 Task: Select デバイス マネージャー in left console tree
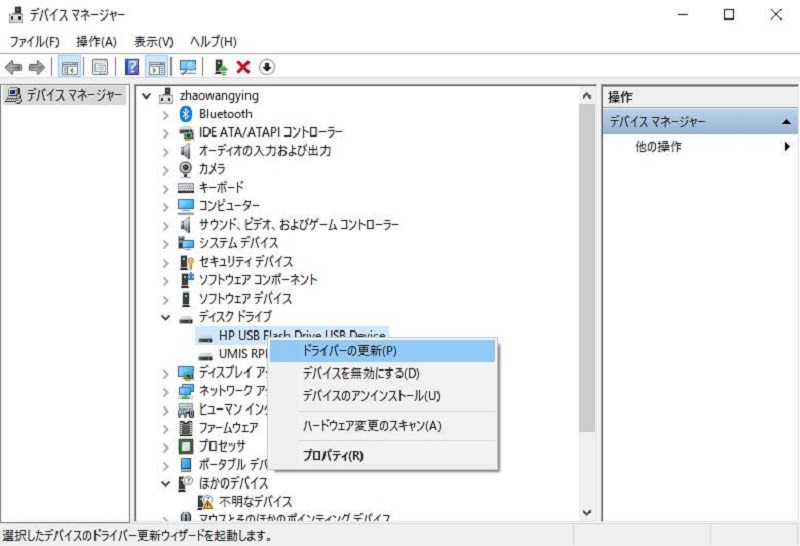point(65,95)
